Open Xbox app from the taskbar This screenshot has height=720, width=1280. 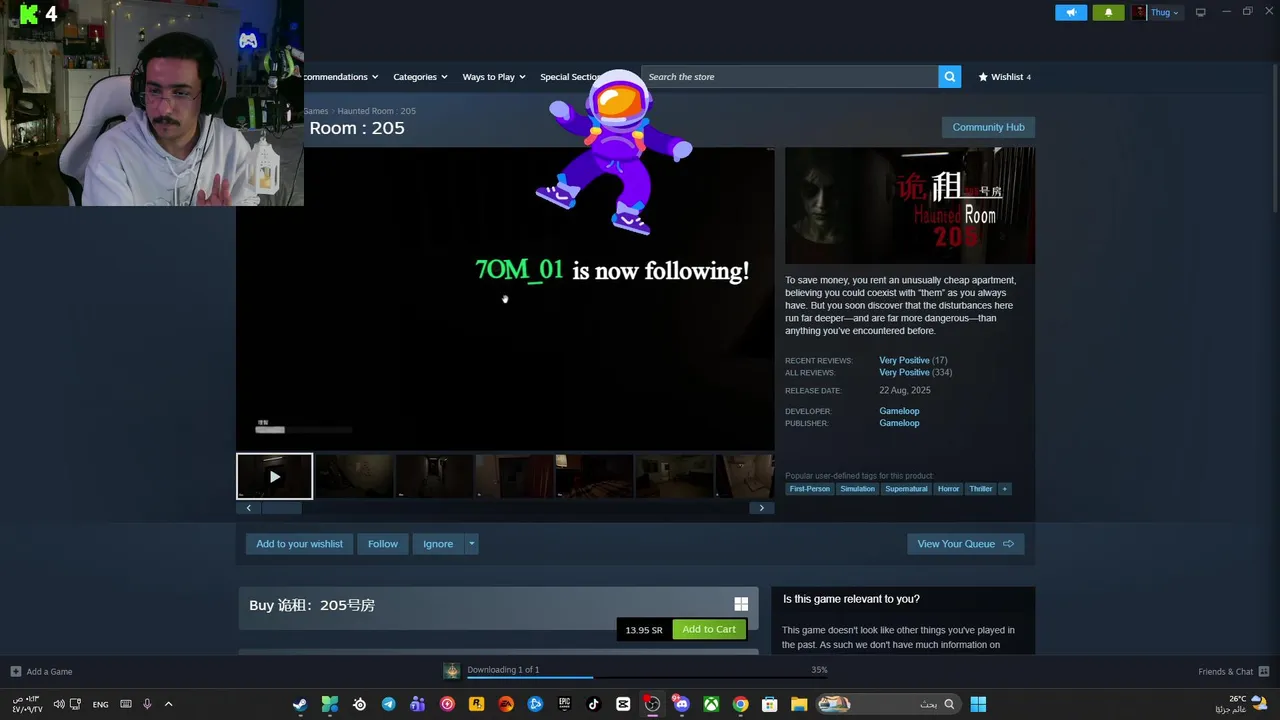(711, 704)
